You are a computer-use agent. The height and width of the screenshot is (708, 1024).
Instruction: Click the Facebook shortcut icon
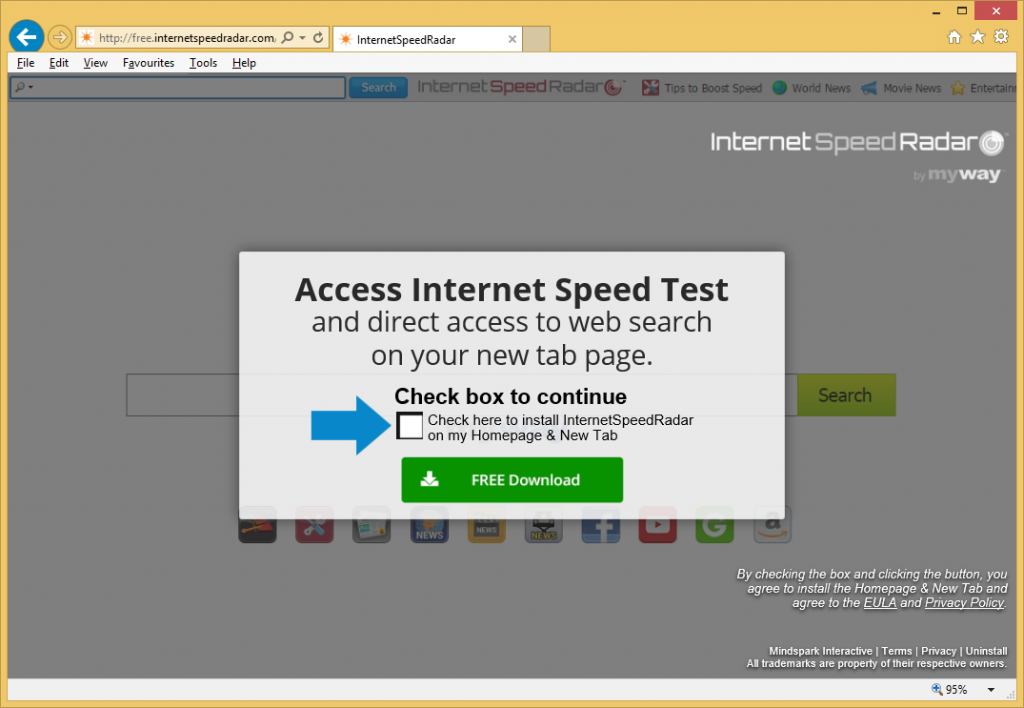point(600,525)
